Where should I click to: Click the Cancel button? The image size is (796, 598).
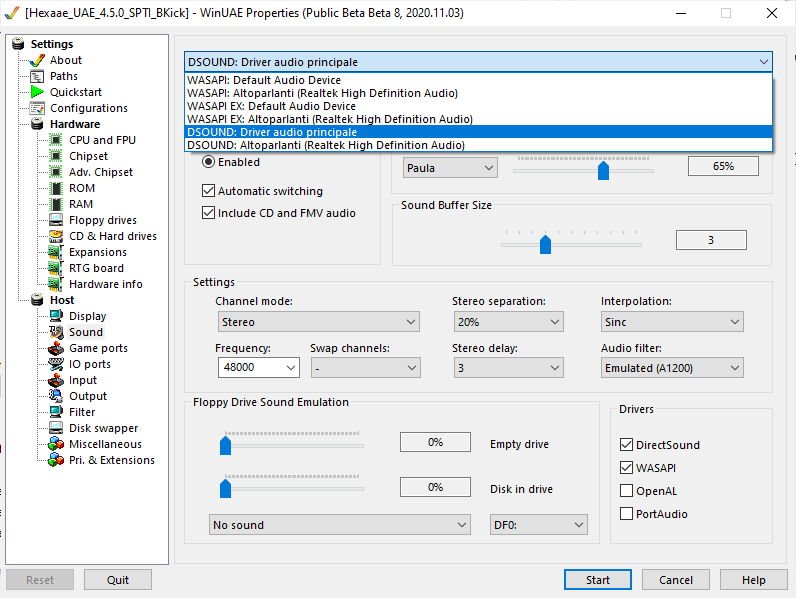(x=676, y=580)
